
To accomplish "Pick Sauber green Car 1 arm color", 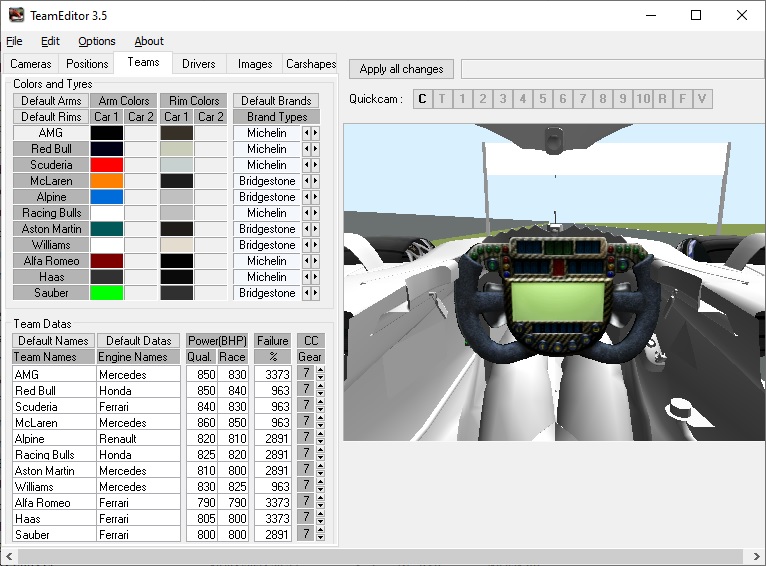I will click(x=106, y=293).
